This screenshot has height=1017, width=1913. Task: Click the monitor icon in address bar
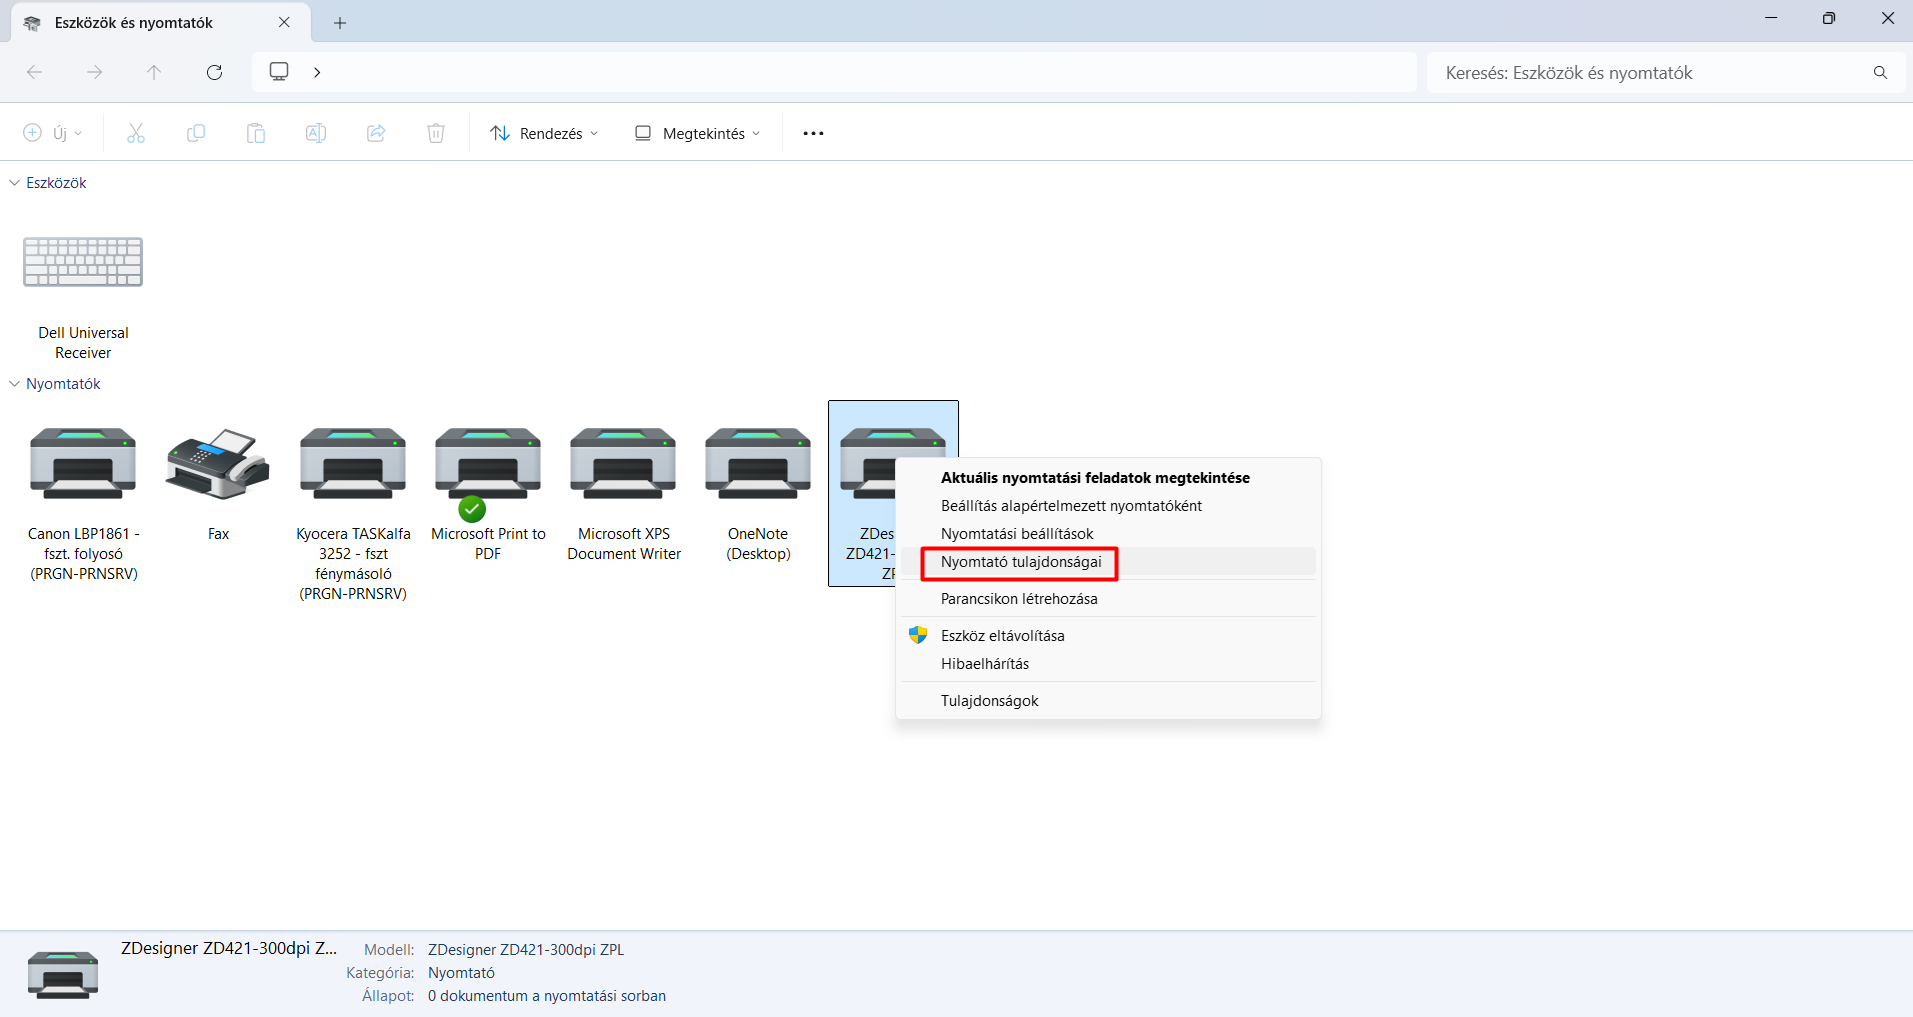click(x=279, y=71)
